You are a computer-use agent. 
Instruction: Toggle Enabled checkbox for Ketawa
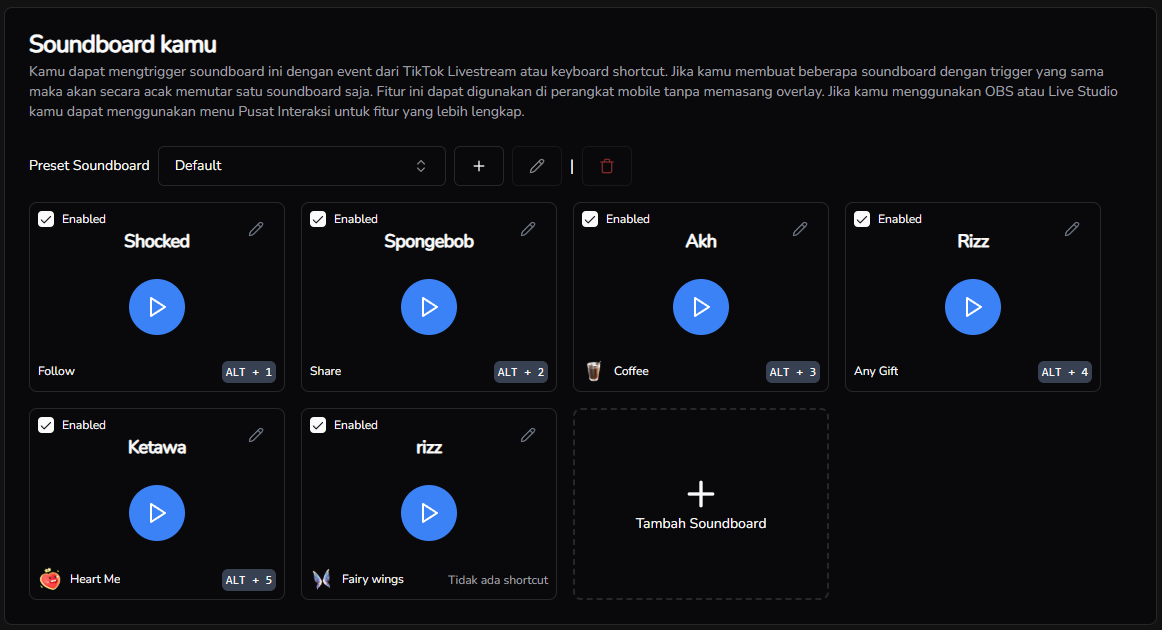point(46,425)
